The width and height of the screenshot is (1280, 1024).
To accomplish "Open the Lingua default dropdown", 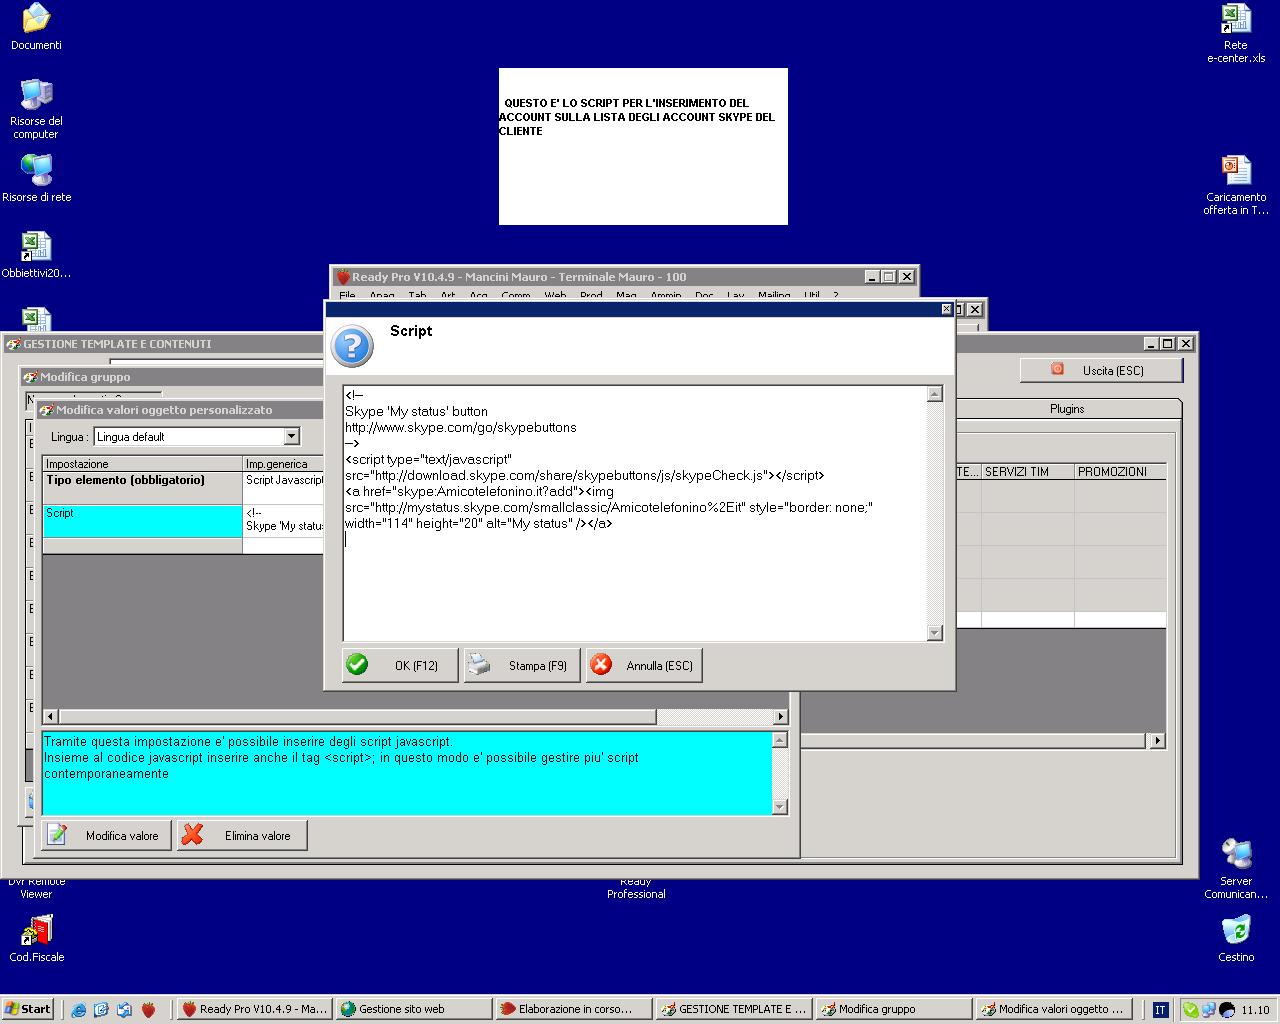I will point(291,436).
